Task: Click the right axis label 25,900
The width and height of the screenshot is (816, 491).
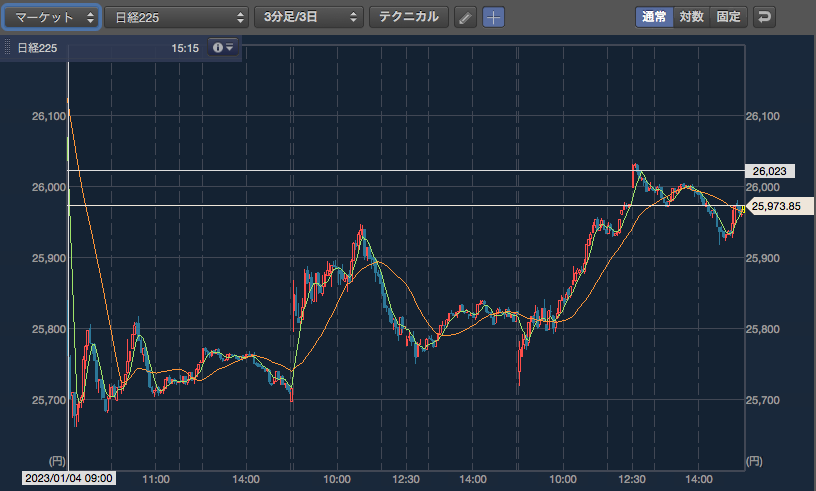Action: click(x=763, y=258)
